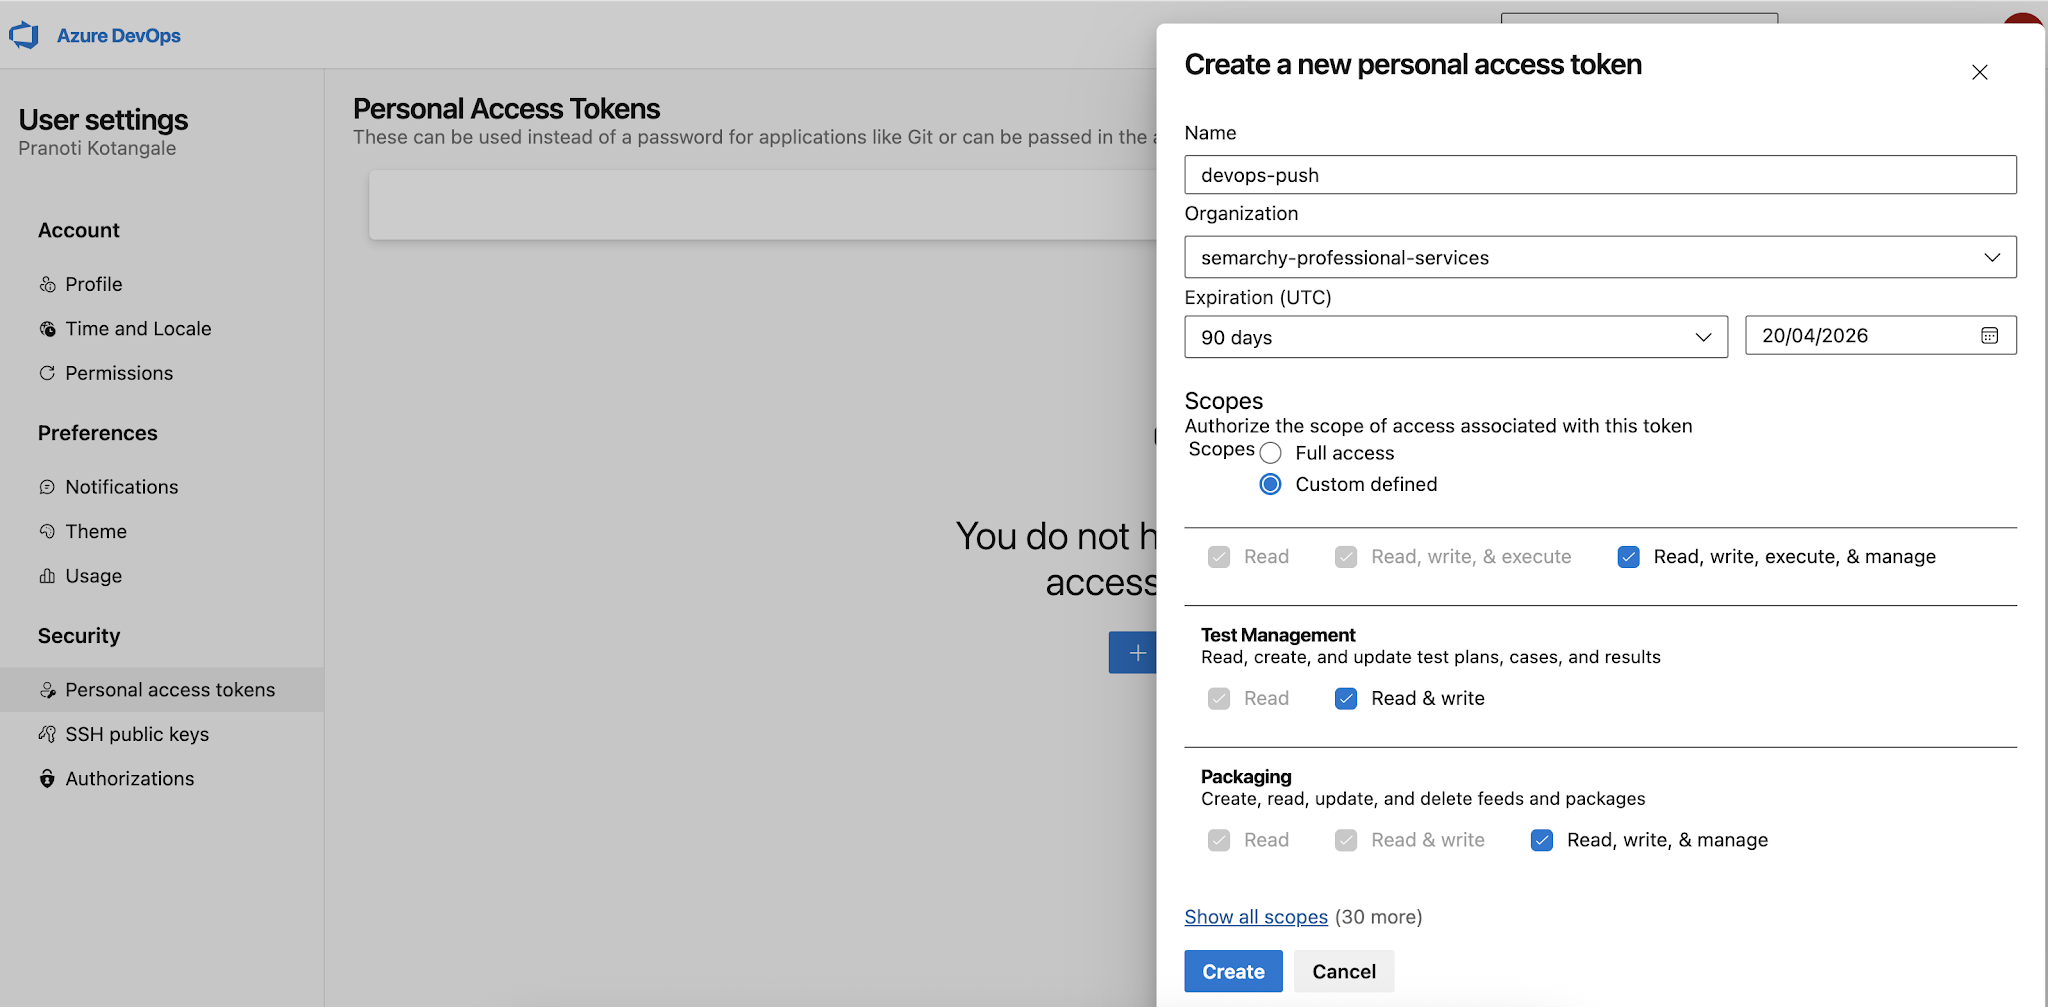Click the token Name input field
Viewport: 2048px width, 1007px height.
click(x=1600, y=175)
